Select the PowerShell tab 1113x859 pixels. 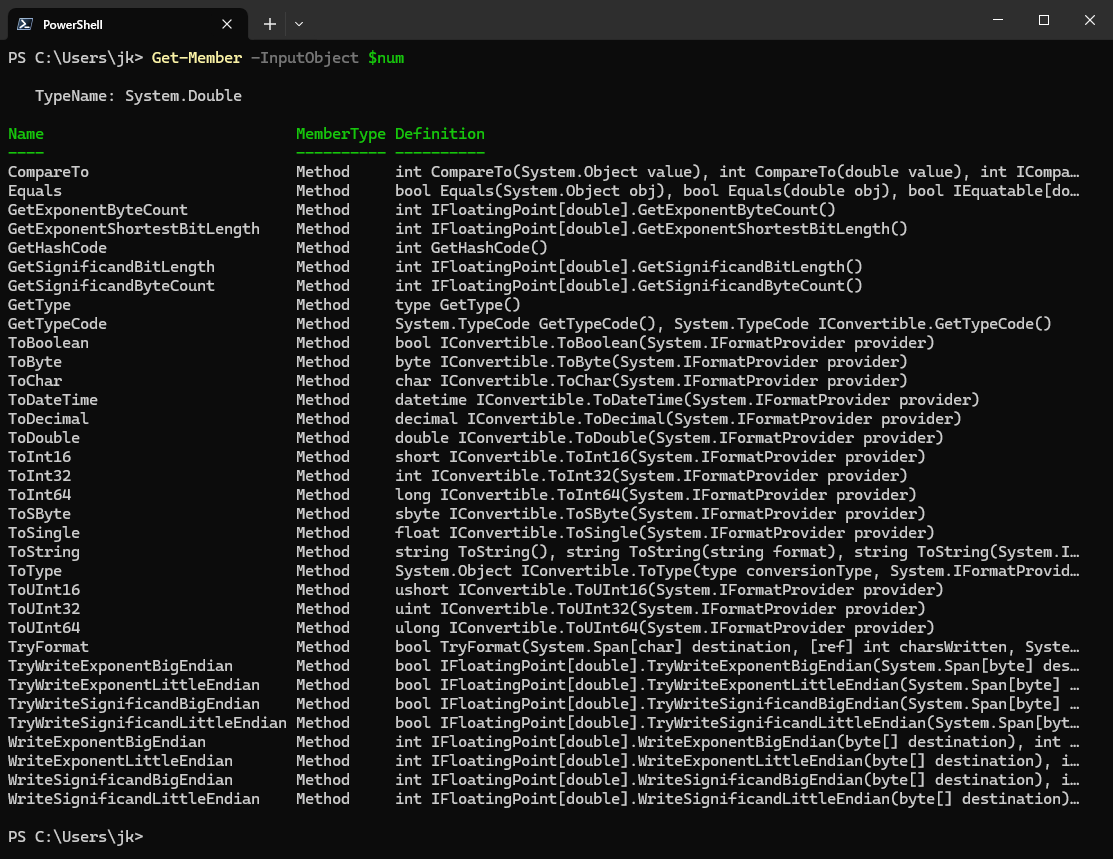[128, 24]
